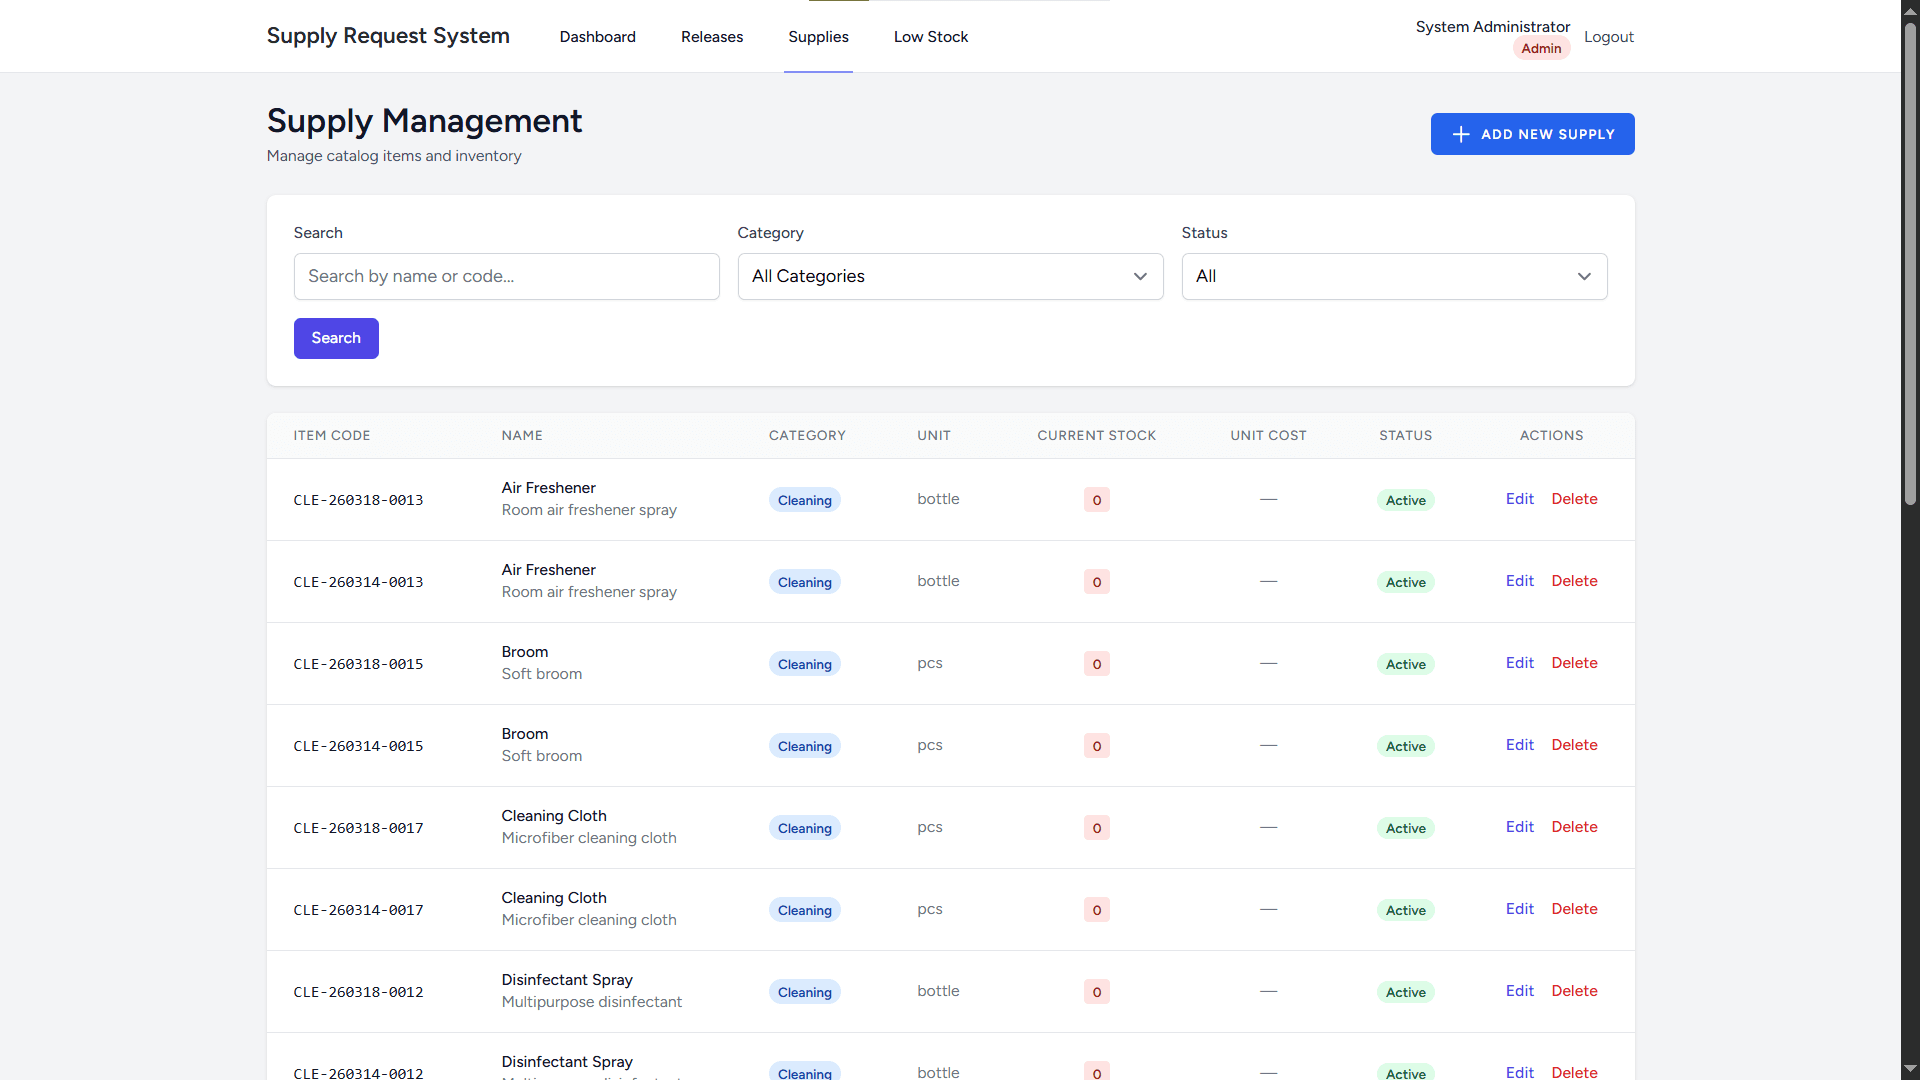Click the Supply Management heading
This screenshot has width=1920, height=1080.
point(424,121)
